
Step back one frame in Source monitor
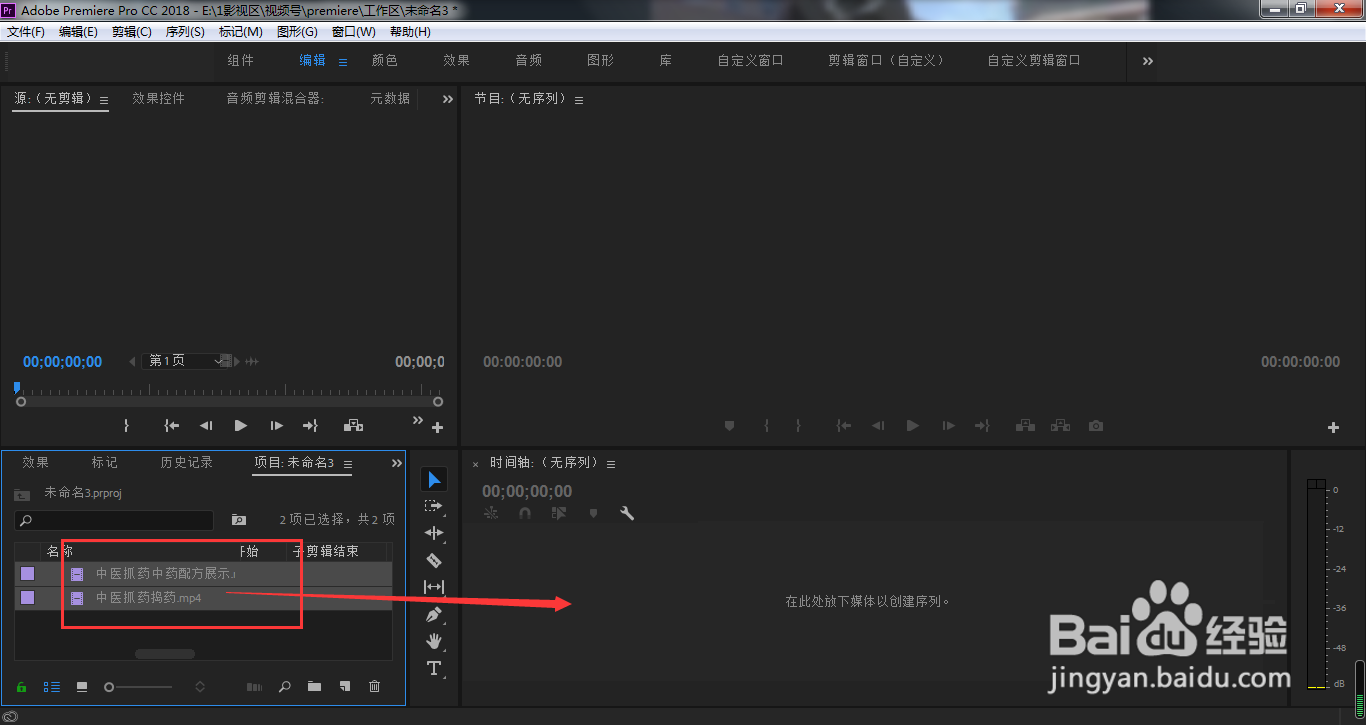(206, 425)
